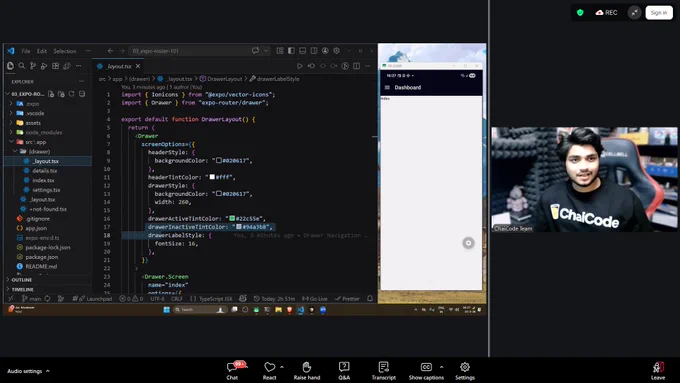Raise hand in the Zoom meeting
Screen dimensions: 680x383
[307, 371]
